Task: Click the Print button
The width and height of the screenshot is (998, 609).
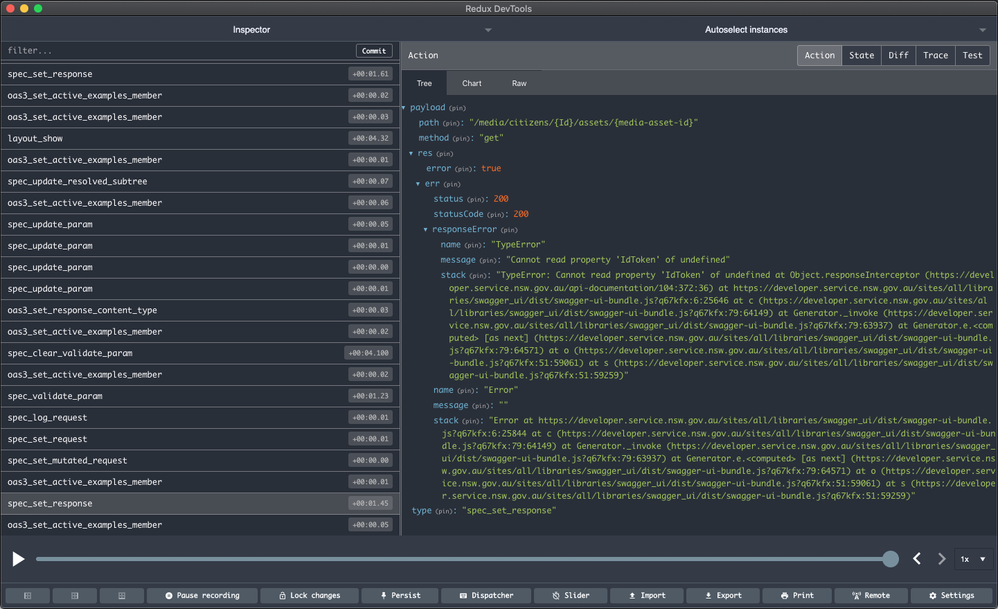Action: [x=797, y=595]
